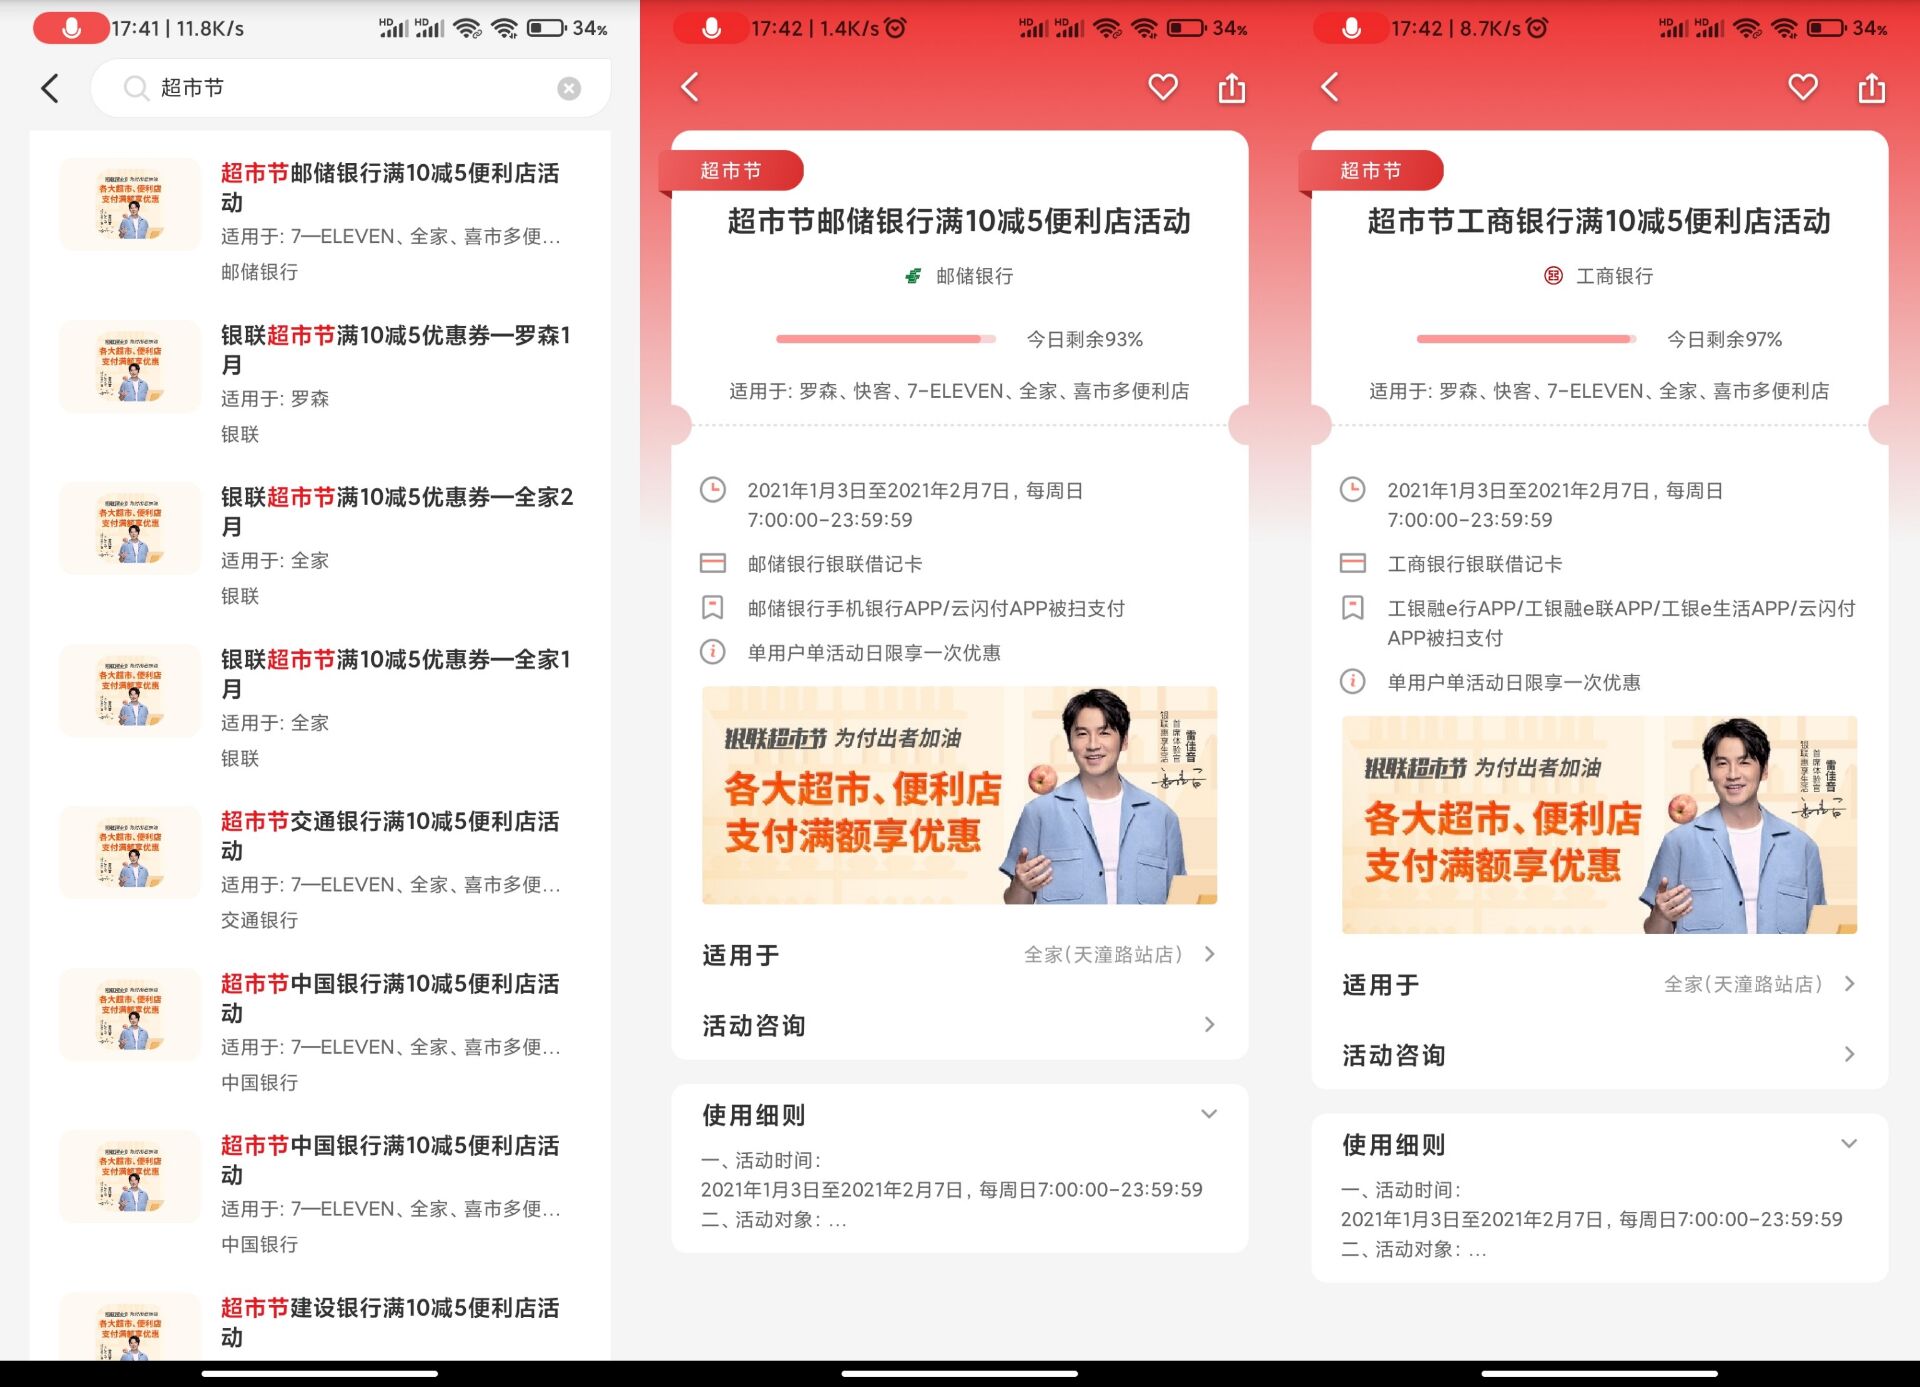
Task: Open the promo banner on 工商银行 page
Action: point(1599,825)
